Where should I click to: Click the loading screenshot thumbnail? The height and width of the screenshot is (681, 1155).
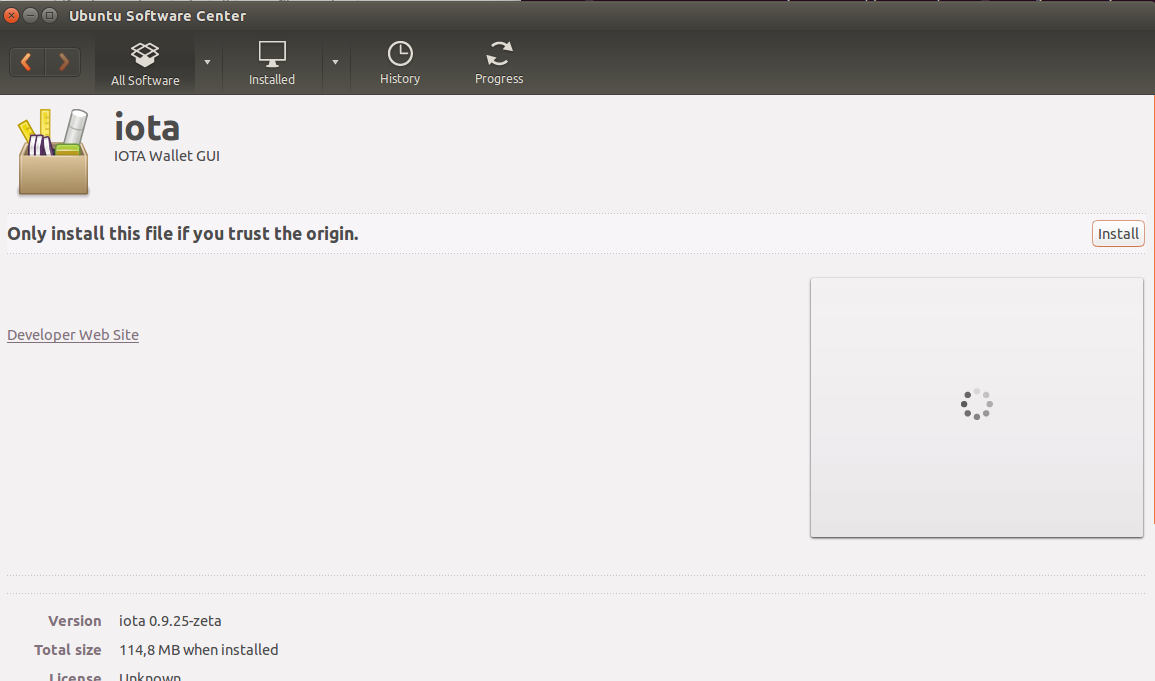point(977,407)
